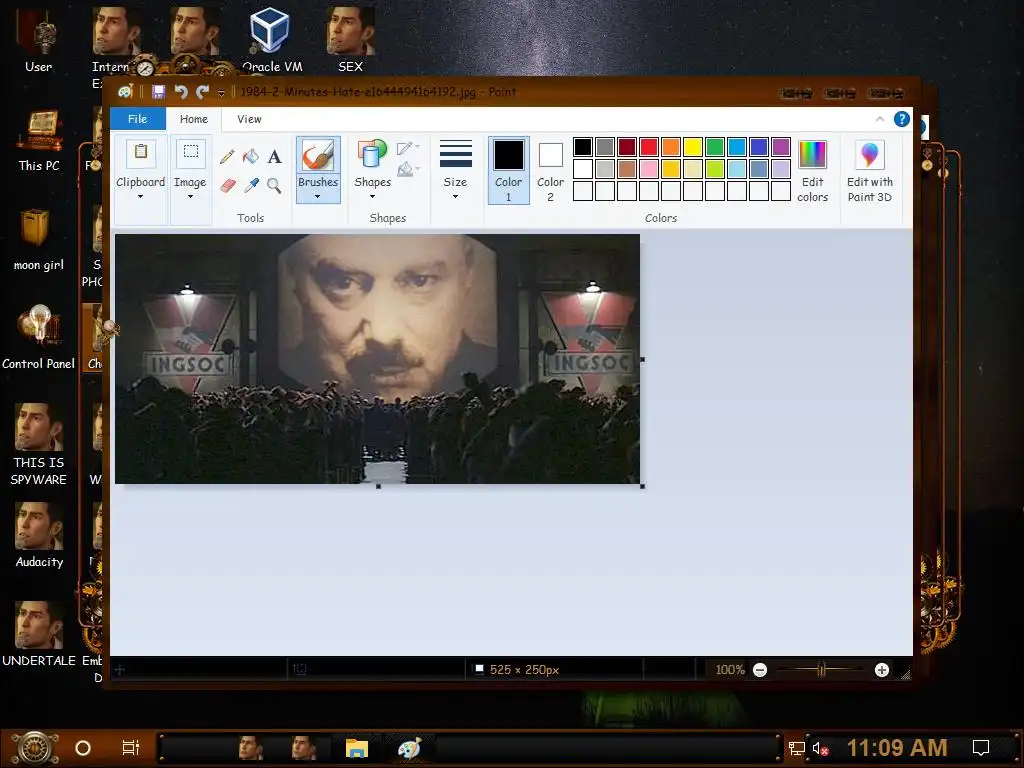Click the Redo arrow in title bar

[202, 92]
